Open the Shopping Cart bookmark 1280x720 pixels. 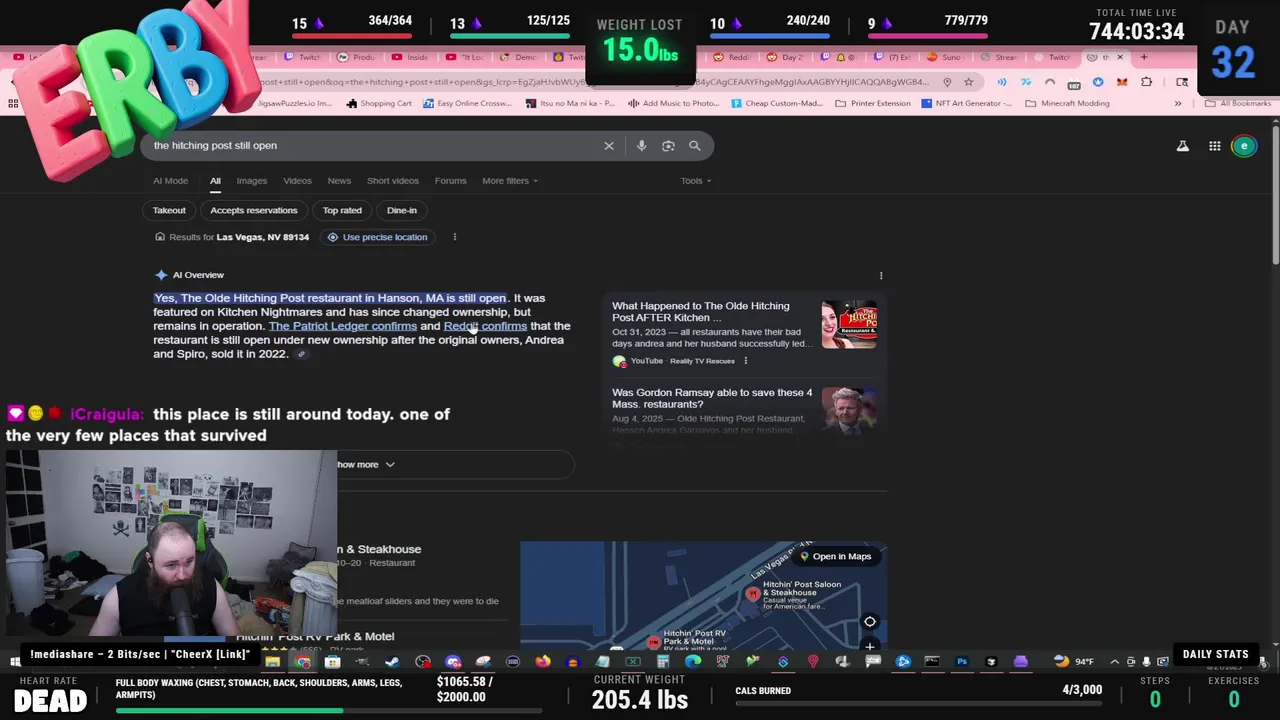[379, 103]
